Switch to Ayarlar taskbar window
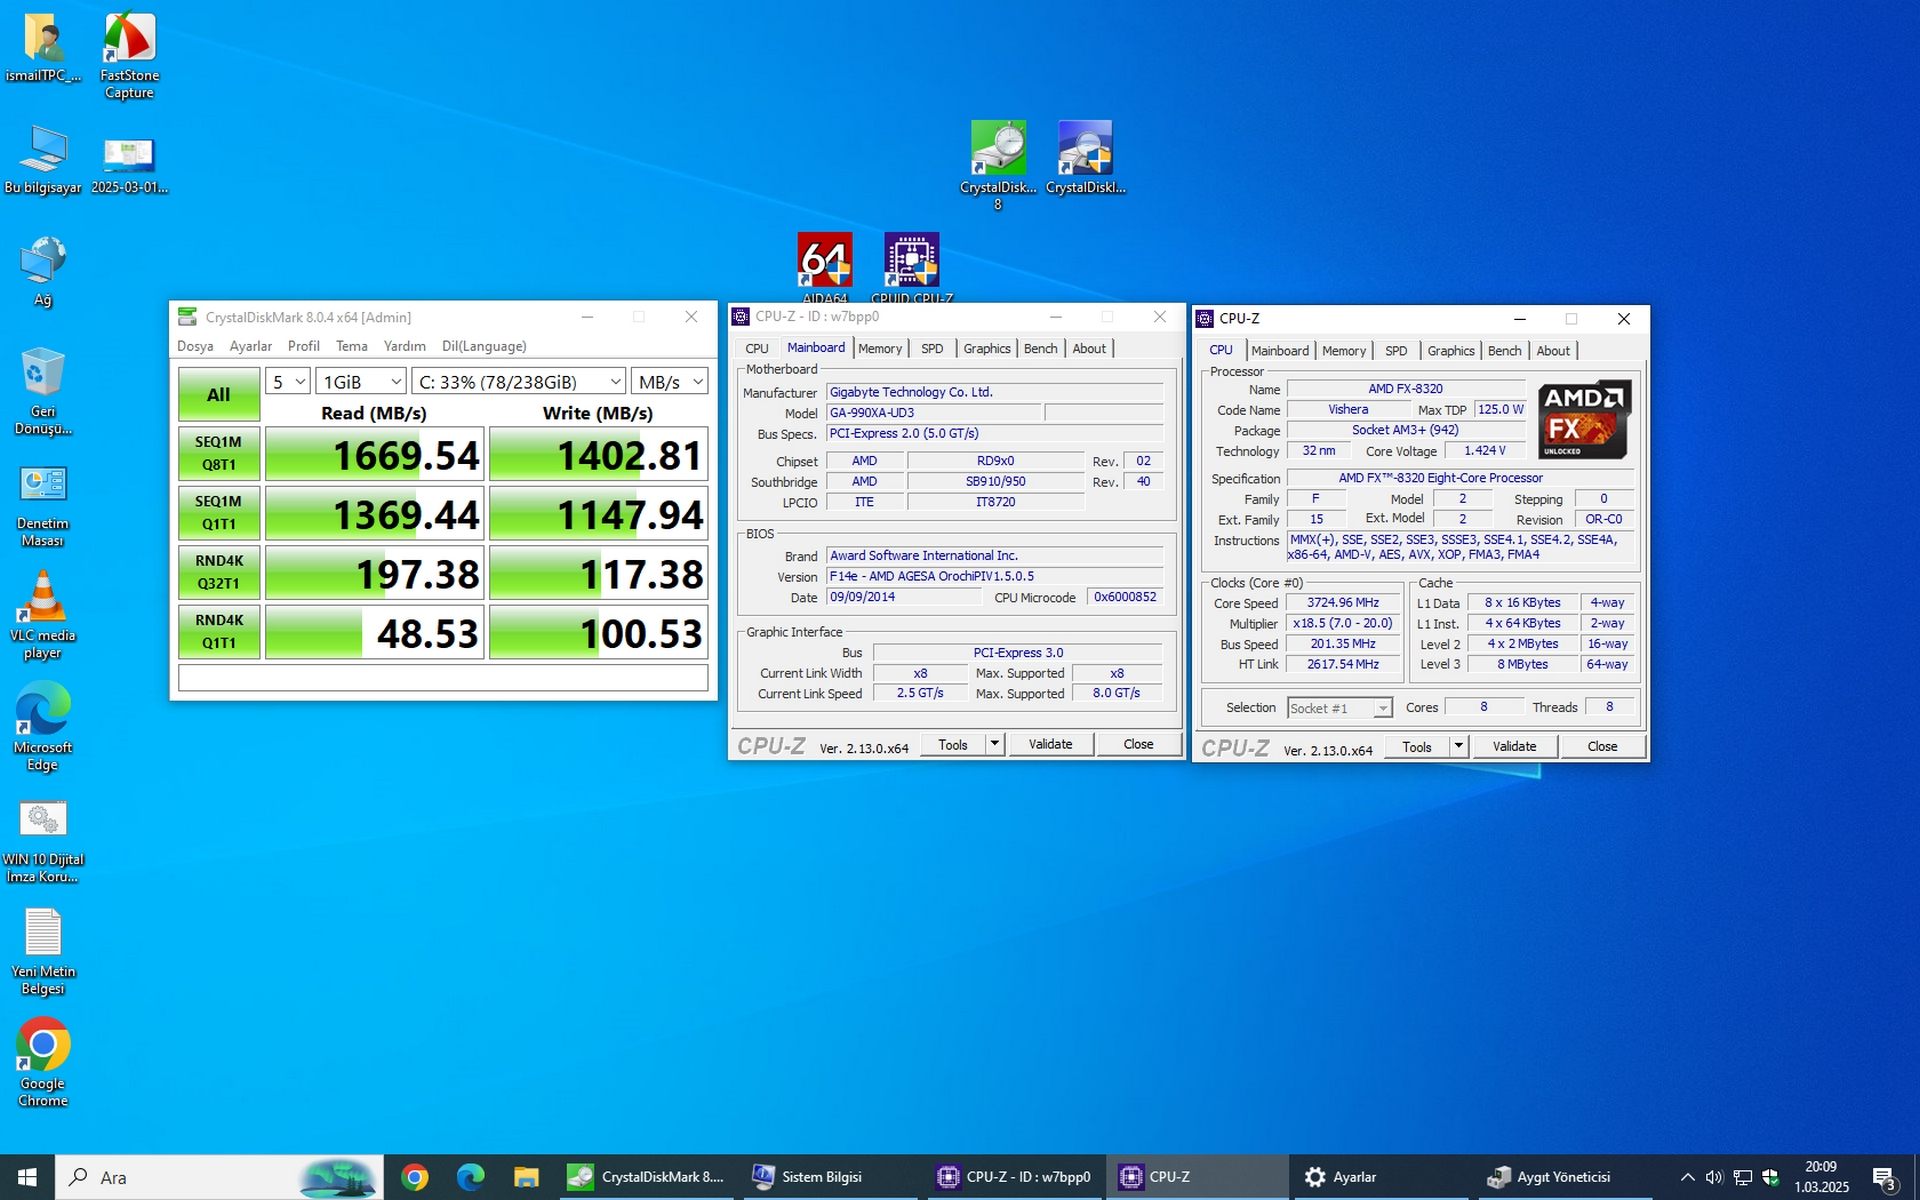Image resolution: width=1920 pixels, height=1200 pixels. (x=1382, y=1177)
